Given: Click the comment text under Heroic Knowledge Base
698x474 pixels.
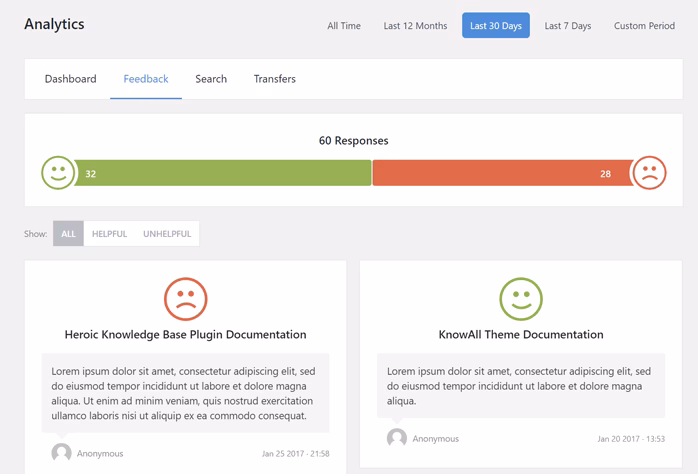Looking at the screenshot, I should point(185,393).
